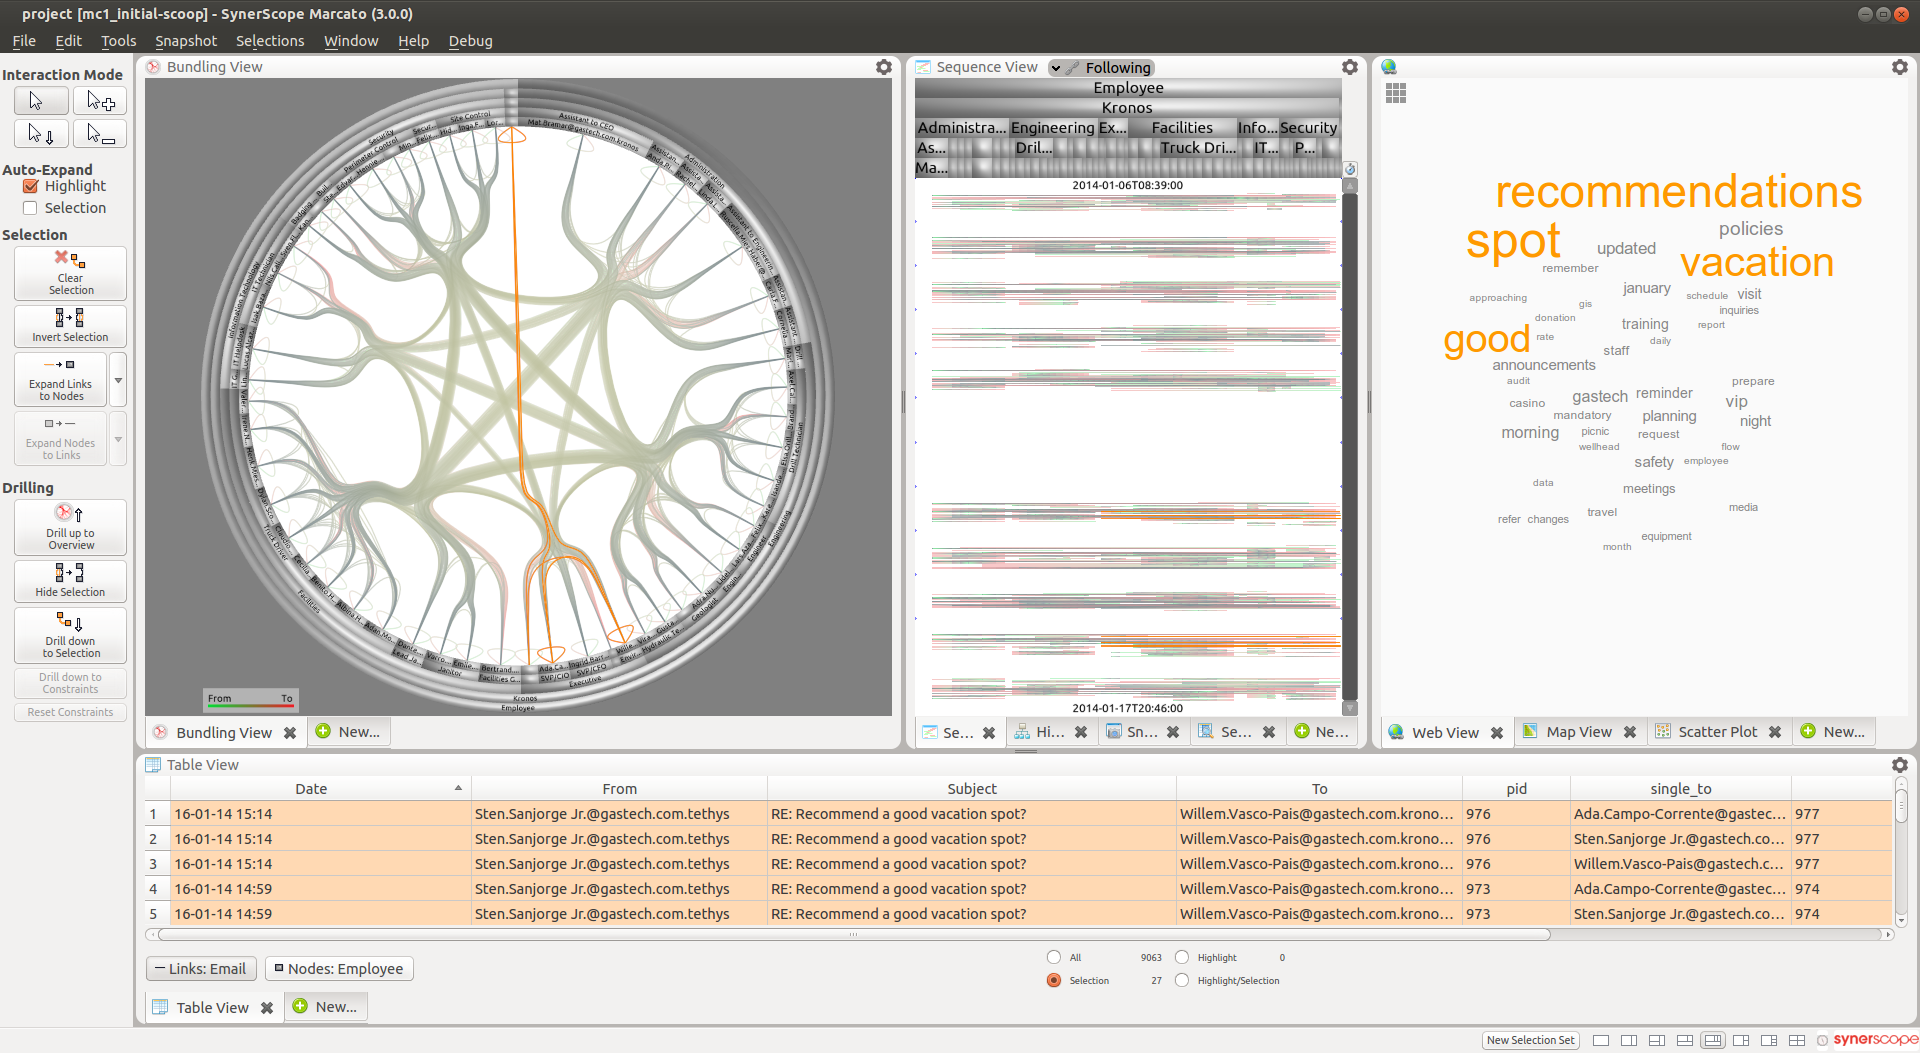1920x1053 pixels.
Task: Open a New tab next to Table View
Action: pyautogui.click(x=326, y=1007)
